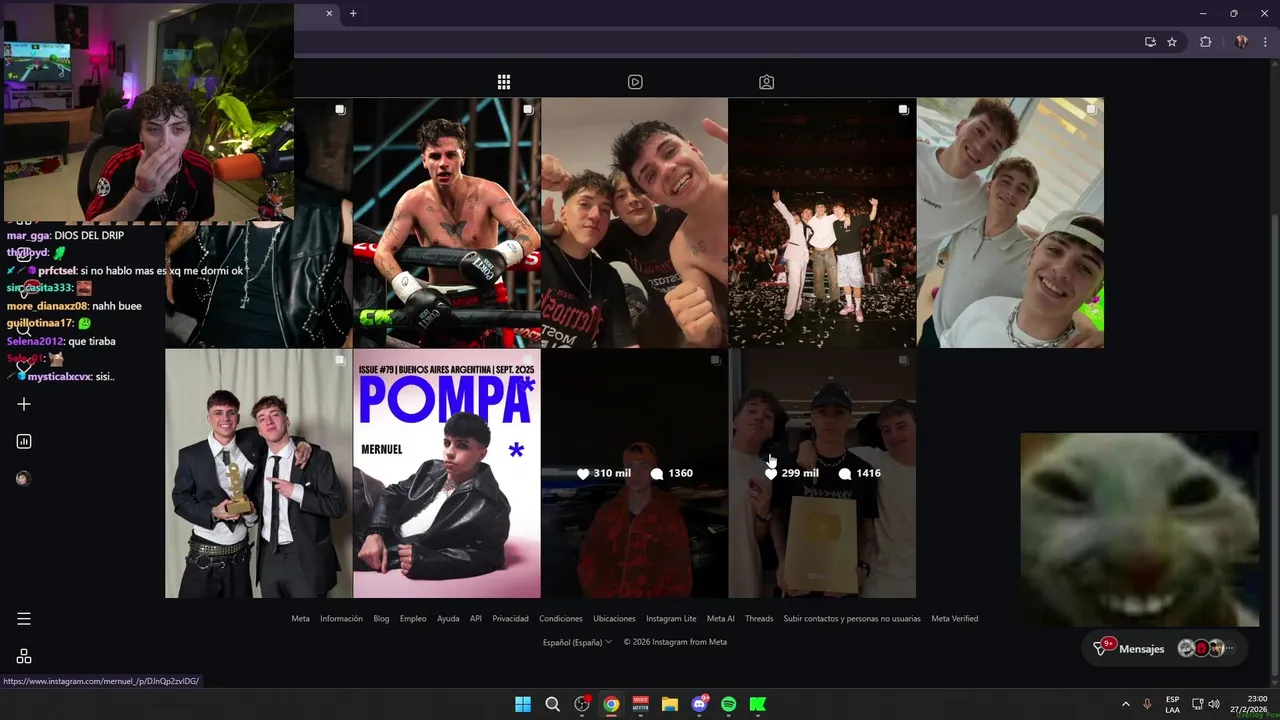Open the ESP LAA language indicator
This screenshot has height=720, width=1280.
pos(1172,704)
